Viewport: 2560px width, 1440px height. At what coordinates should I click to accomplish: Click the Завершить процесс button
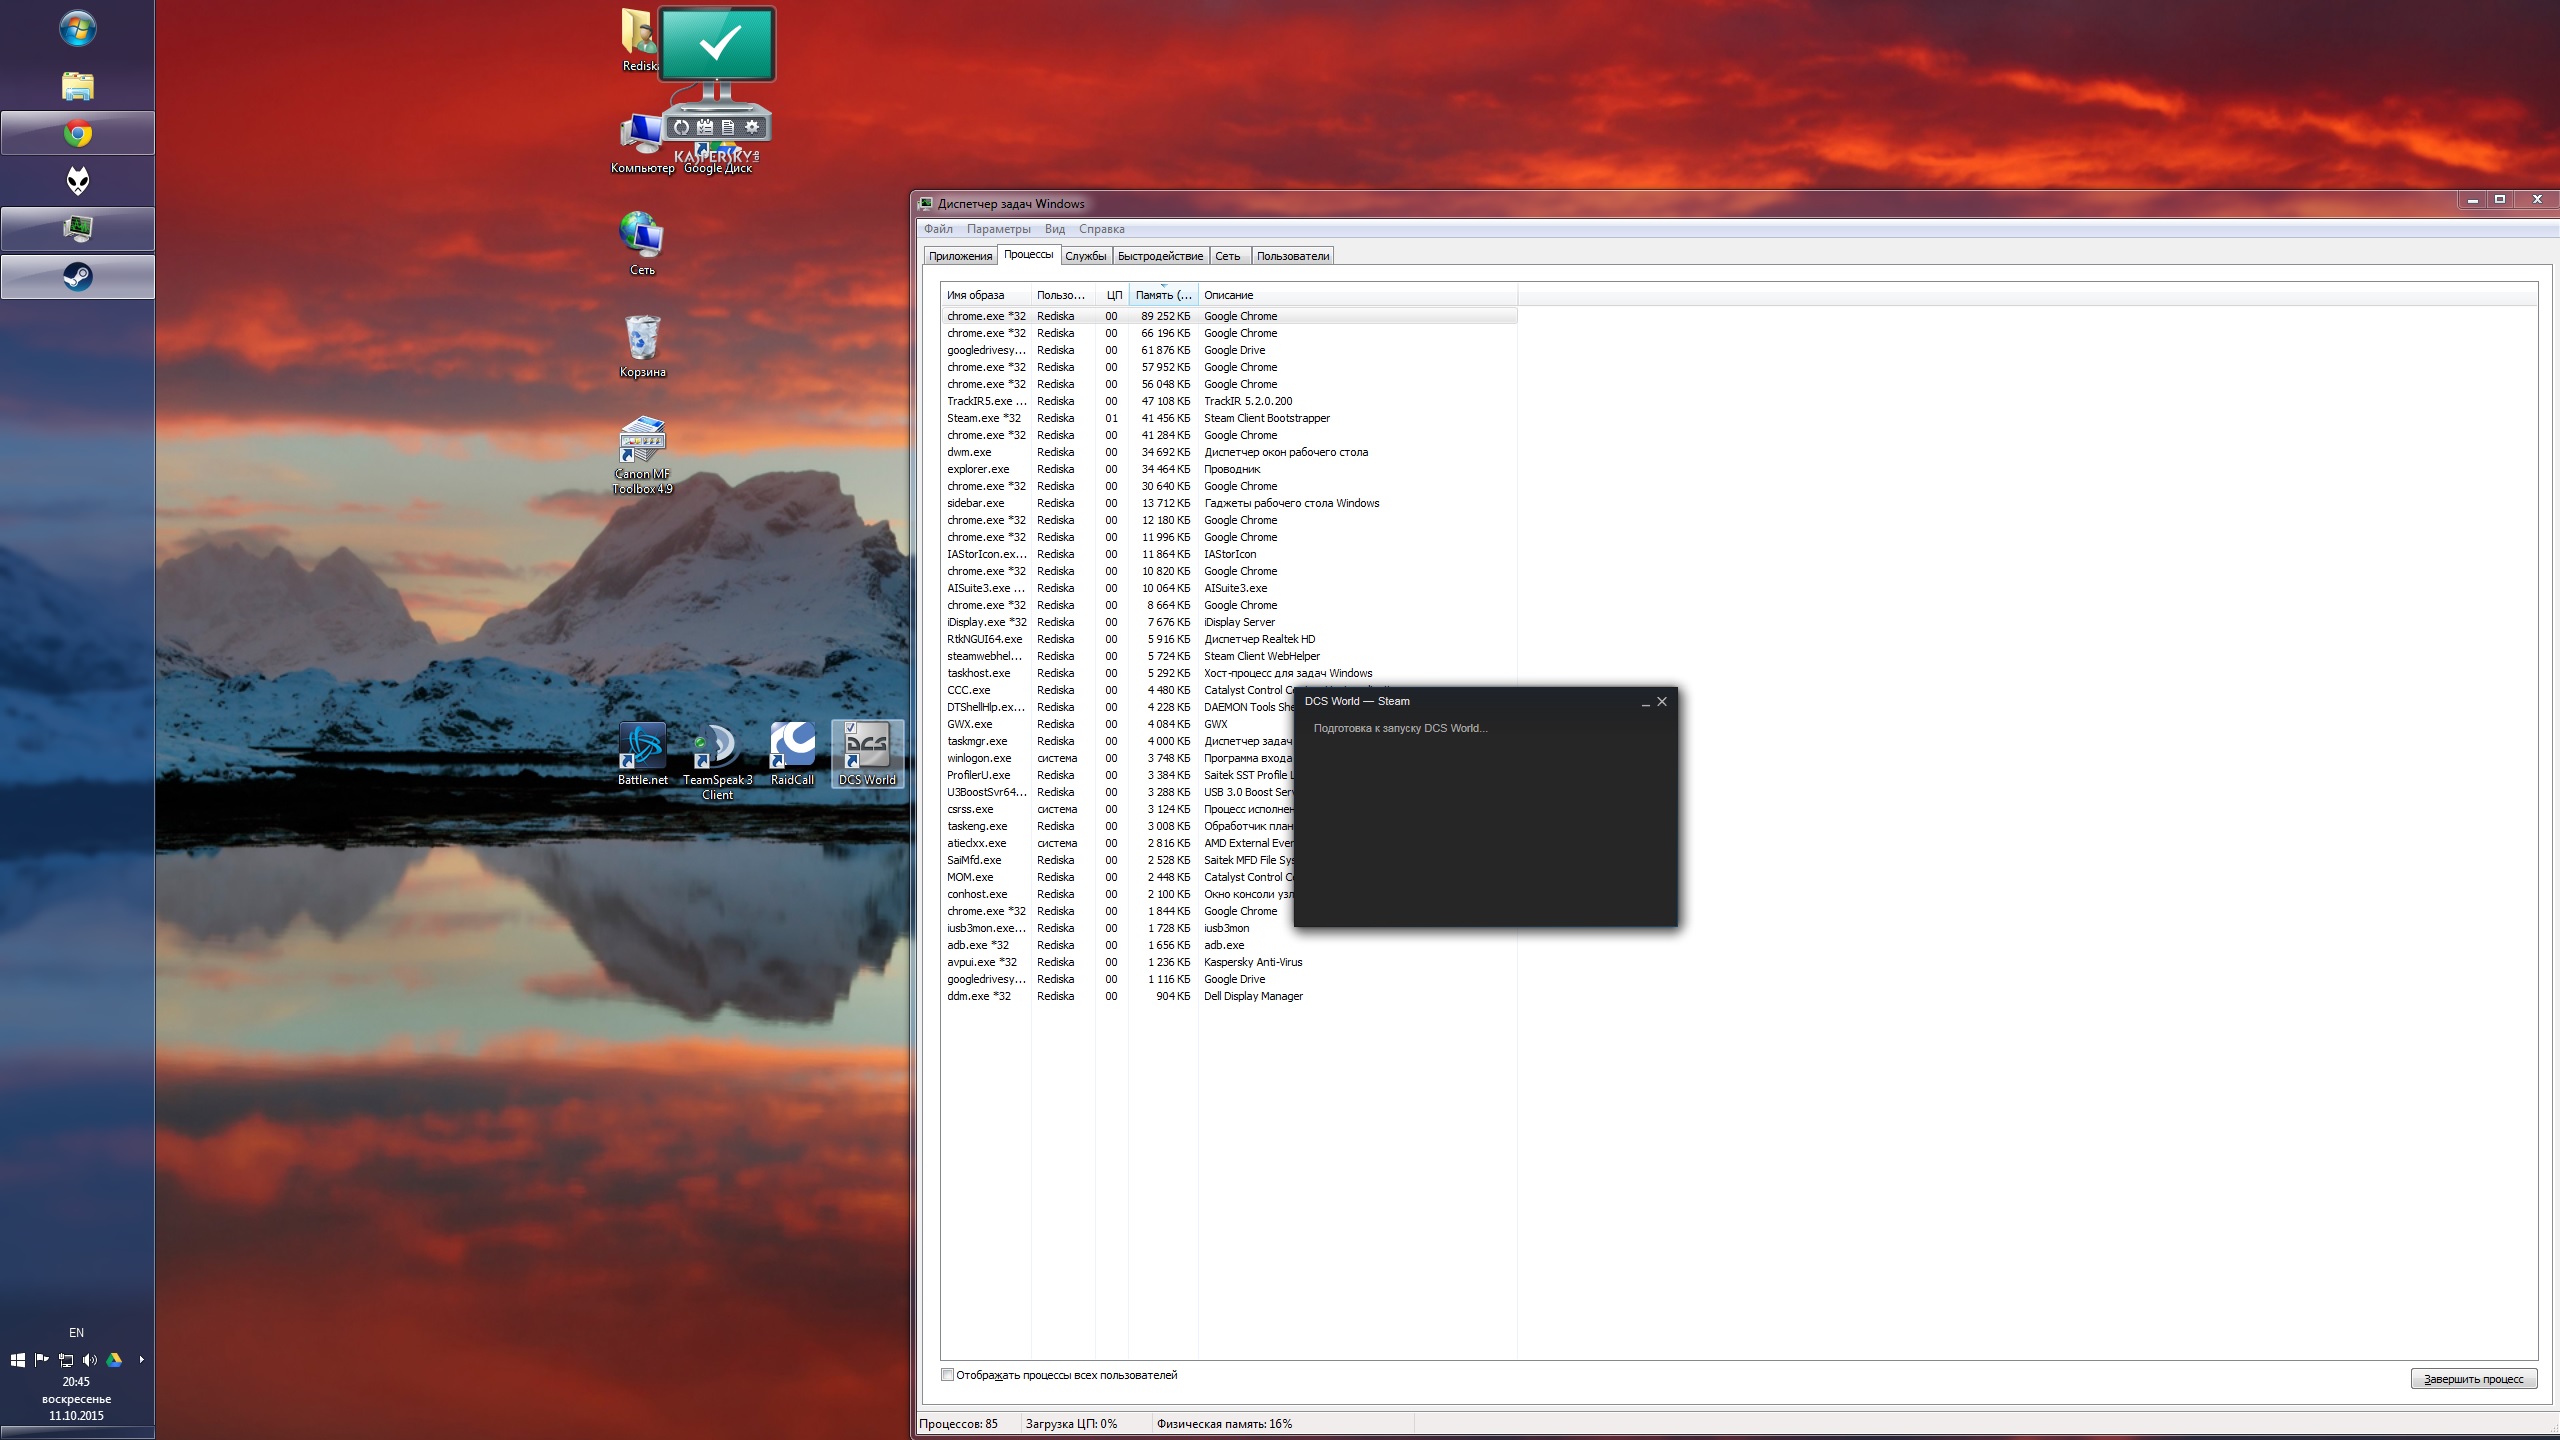2473,1379
